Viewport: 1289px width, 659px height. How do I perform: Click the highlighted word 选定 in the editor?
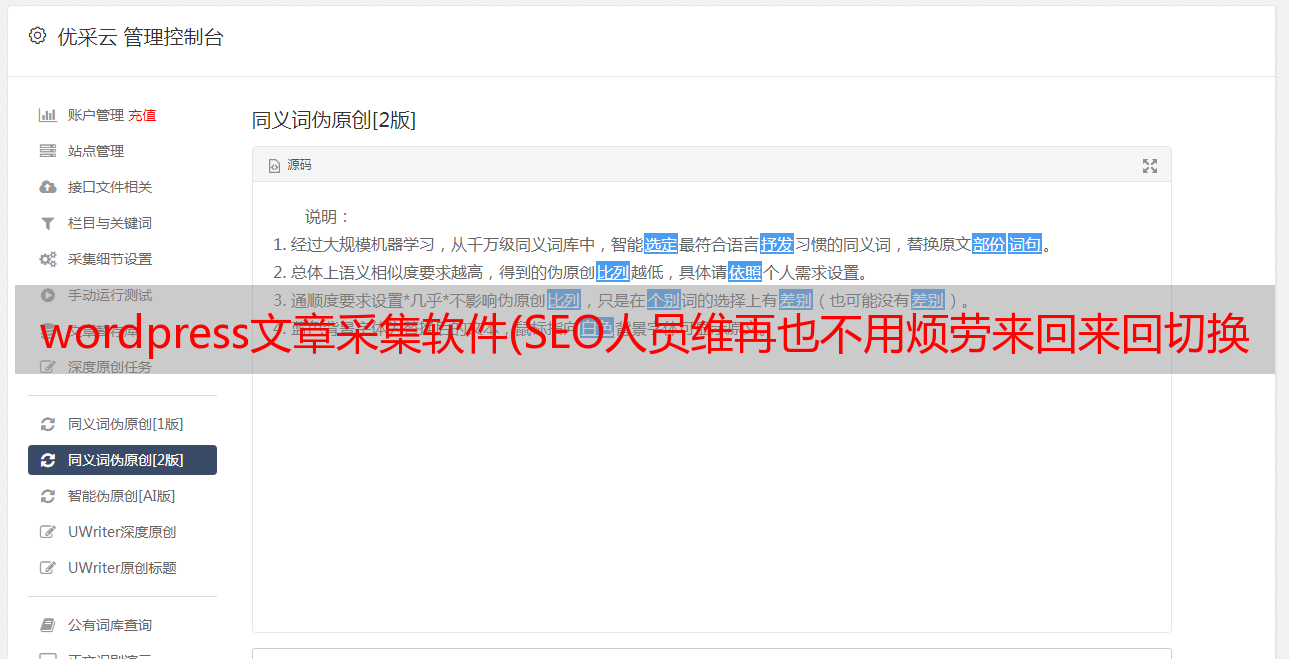pos(661,244)
